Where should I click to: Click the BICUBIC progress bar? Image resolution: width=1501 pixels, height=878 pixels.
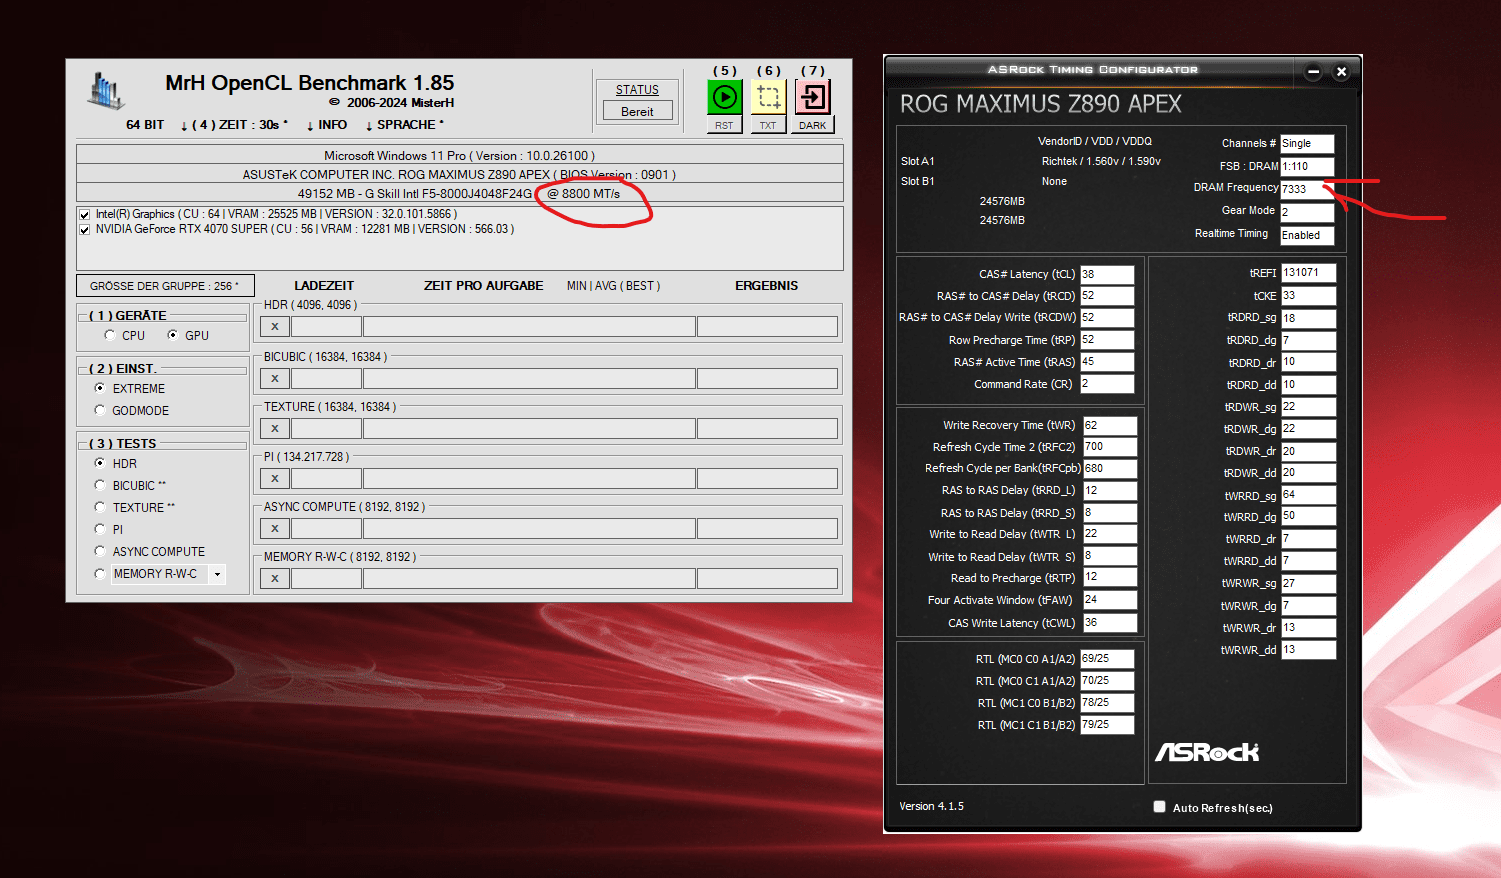(x=529, y=378)
